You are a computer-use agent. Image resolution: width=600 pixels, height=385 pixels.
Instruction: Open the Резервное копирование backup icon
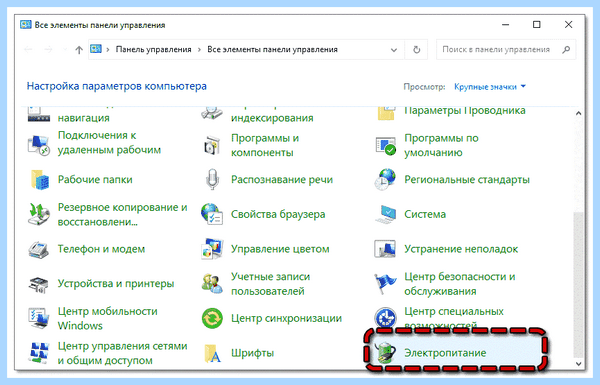coord(39,214)
